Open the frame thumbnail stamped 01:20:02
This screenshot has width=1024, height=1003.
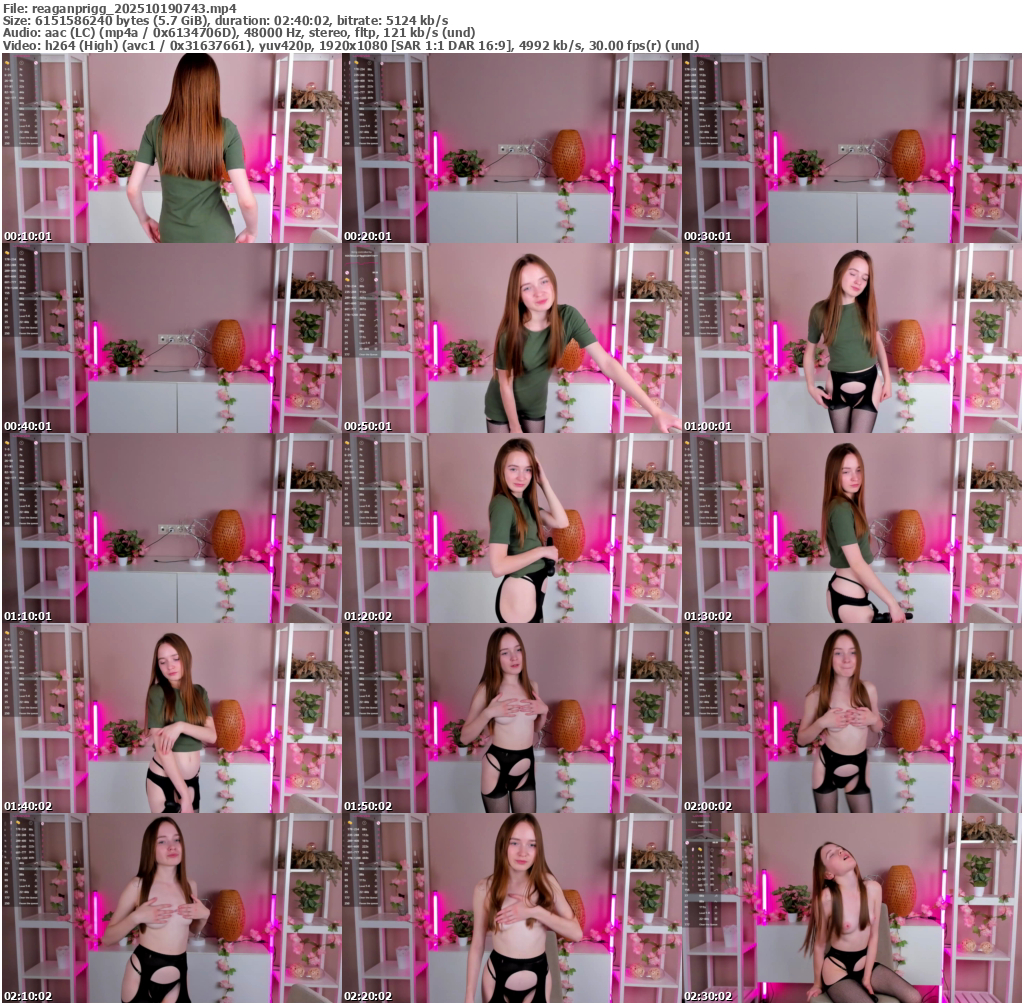(512, 528)
